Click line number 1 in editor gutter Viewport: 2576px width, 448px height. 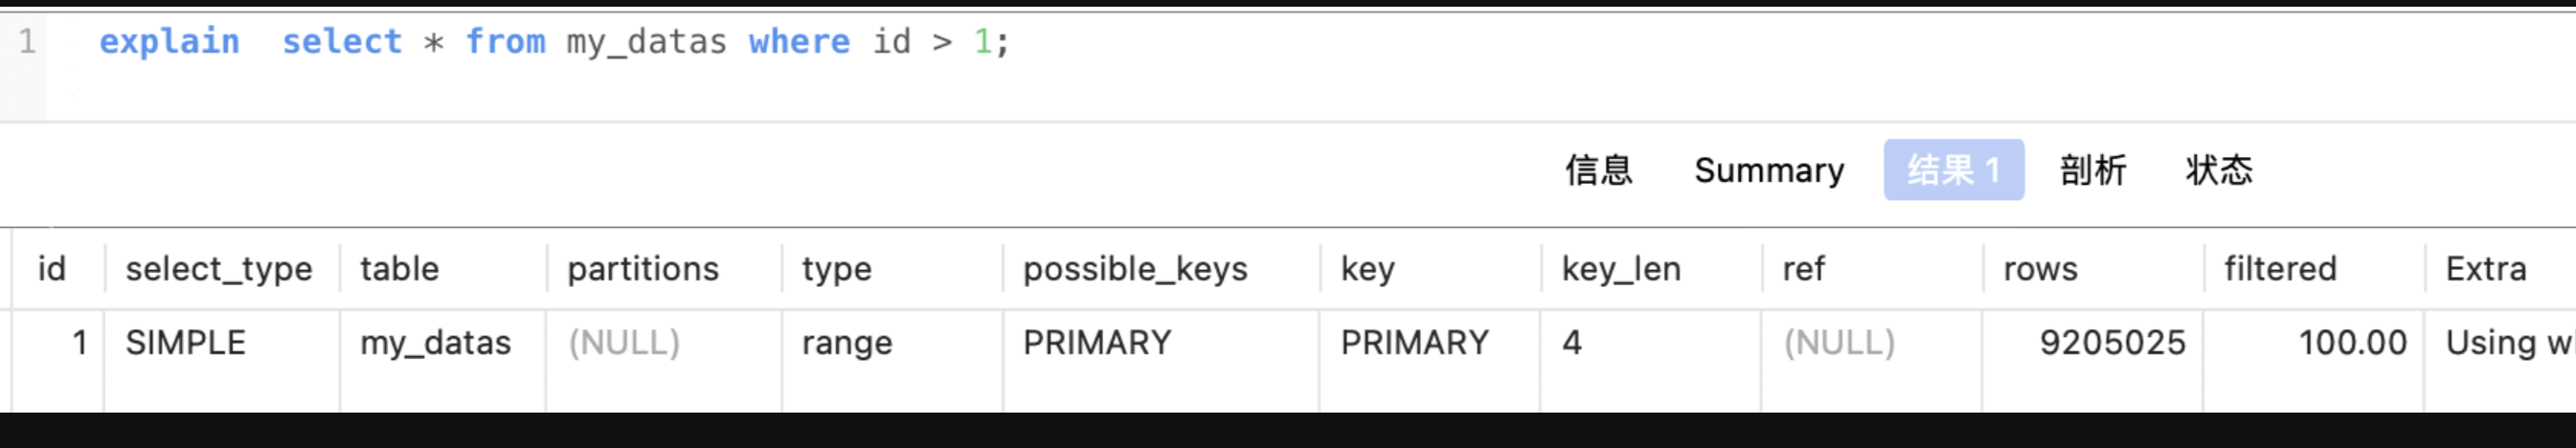click(27, 42)
